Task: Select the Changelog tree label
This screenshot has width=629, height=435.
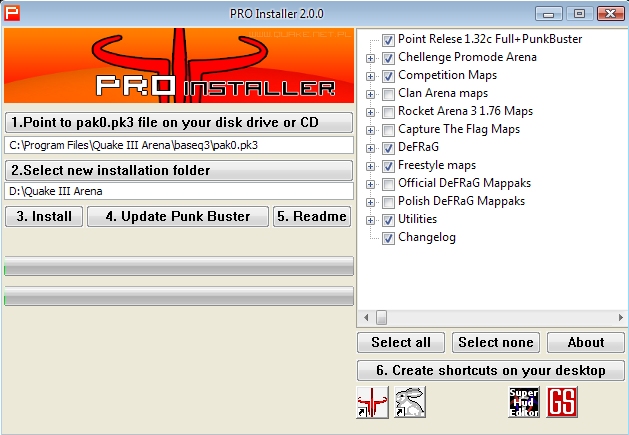Action: 427,238
